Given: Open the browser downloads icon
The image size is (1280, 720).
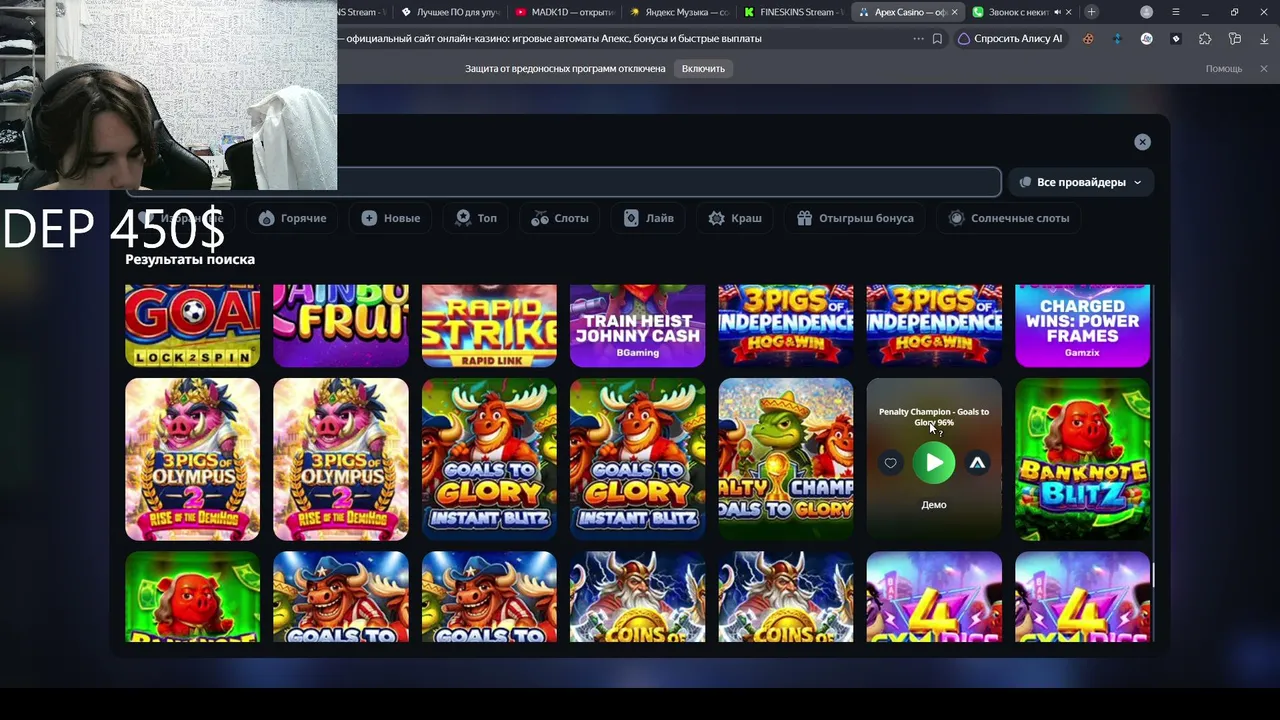Looking at the screenshot, I should (x=1264, y=39).
